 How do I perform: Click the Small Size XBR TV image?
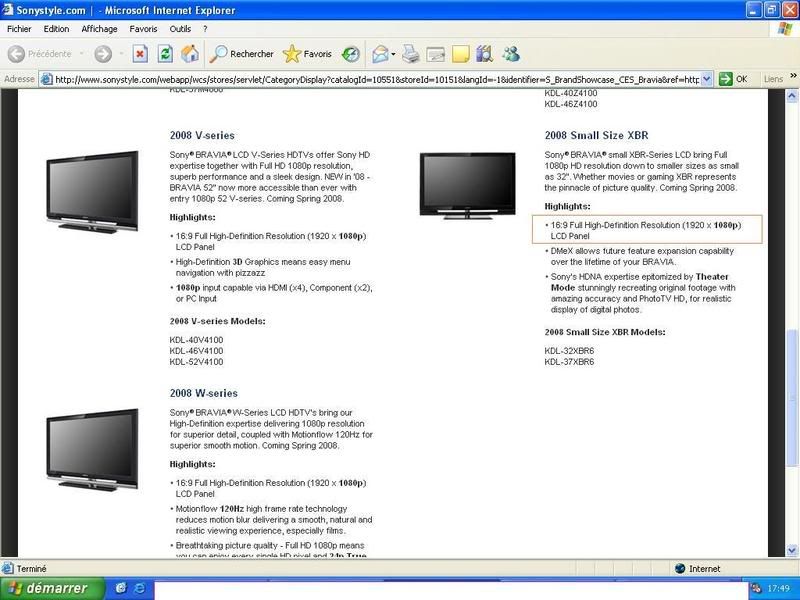pyautogui.click(x=467, y=186)
